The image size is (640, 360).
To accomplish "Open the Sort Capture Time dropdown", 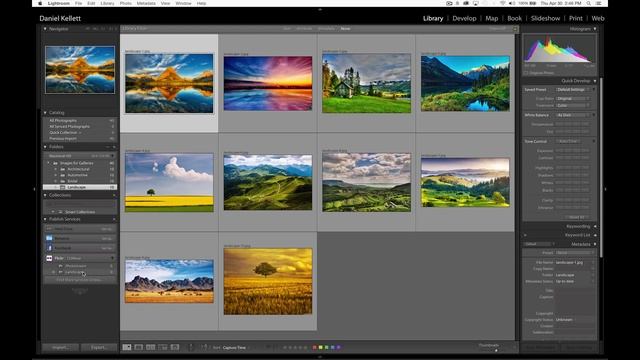I will click(235, 347).
